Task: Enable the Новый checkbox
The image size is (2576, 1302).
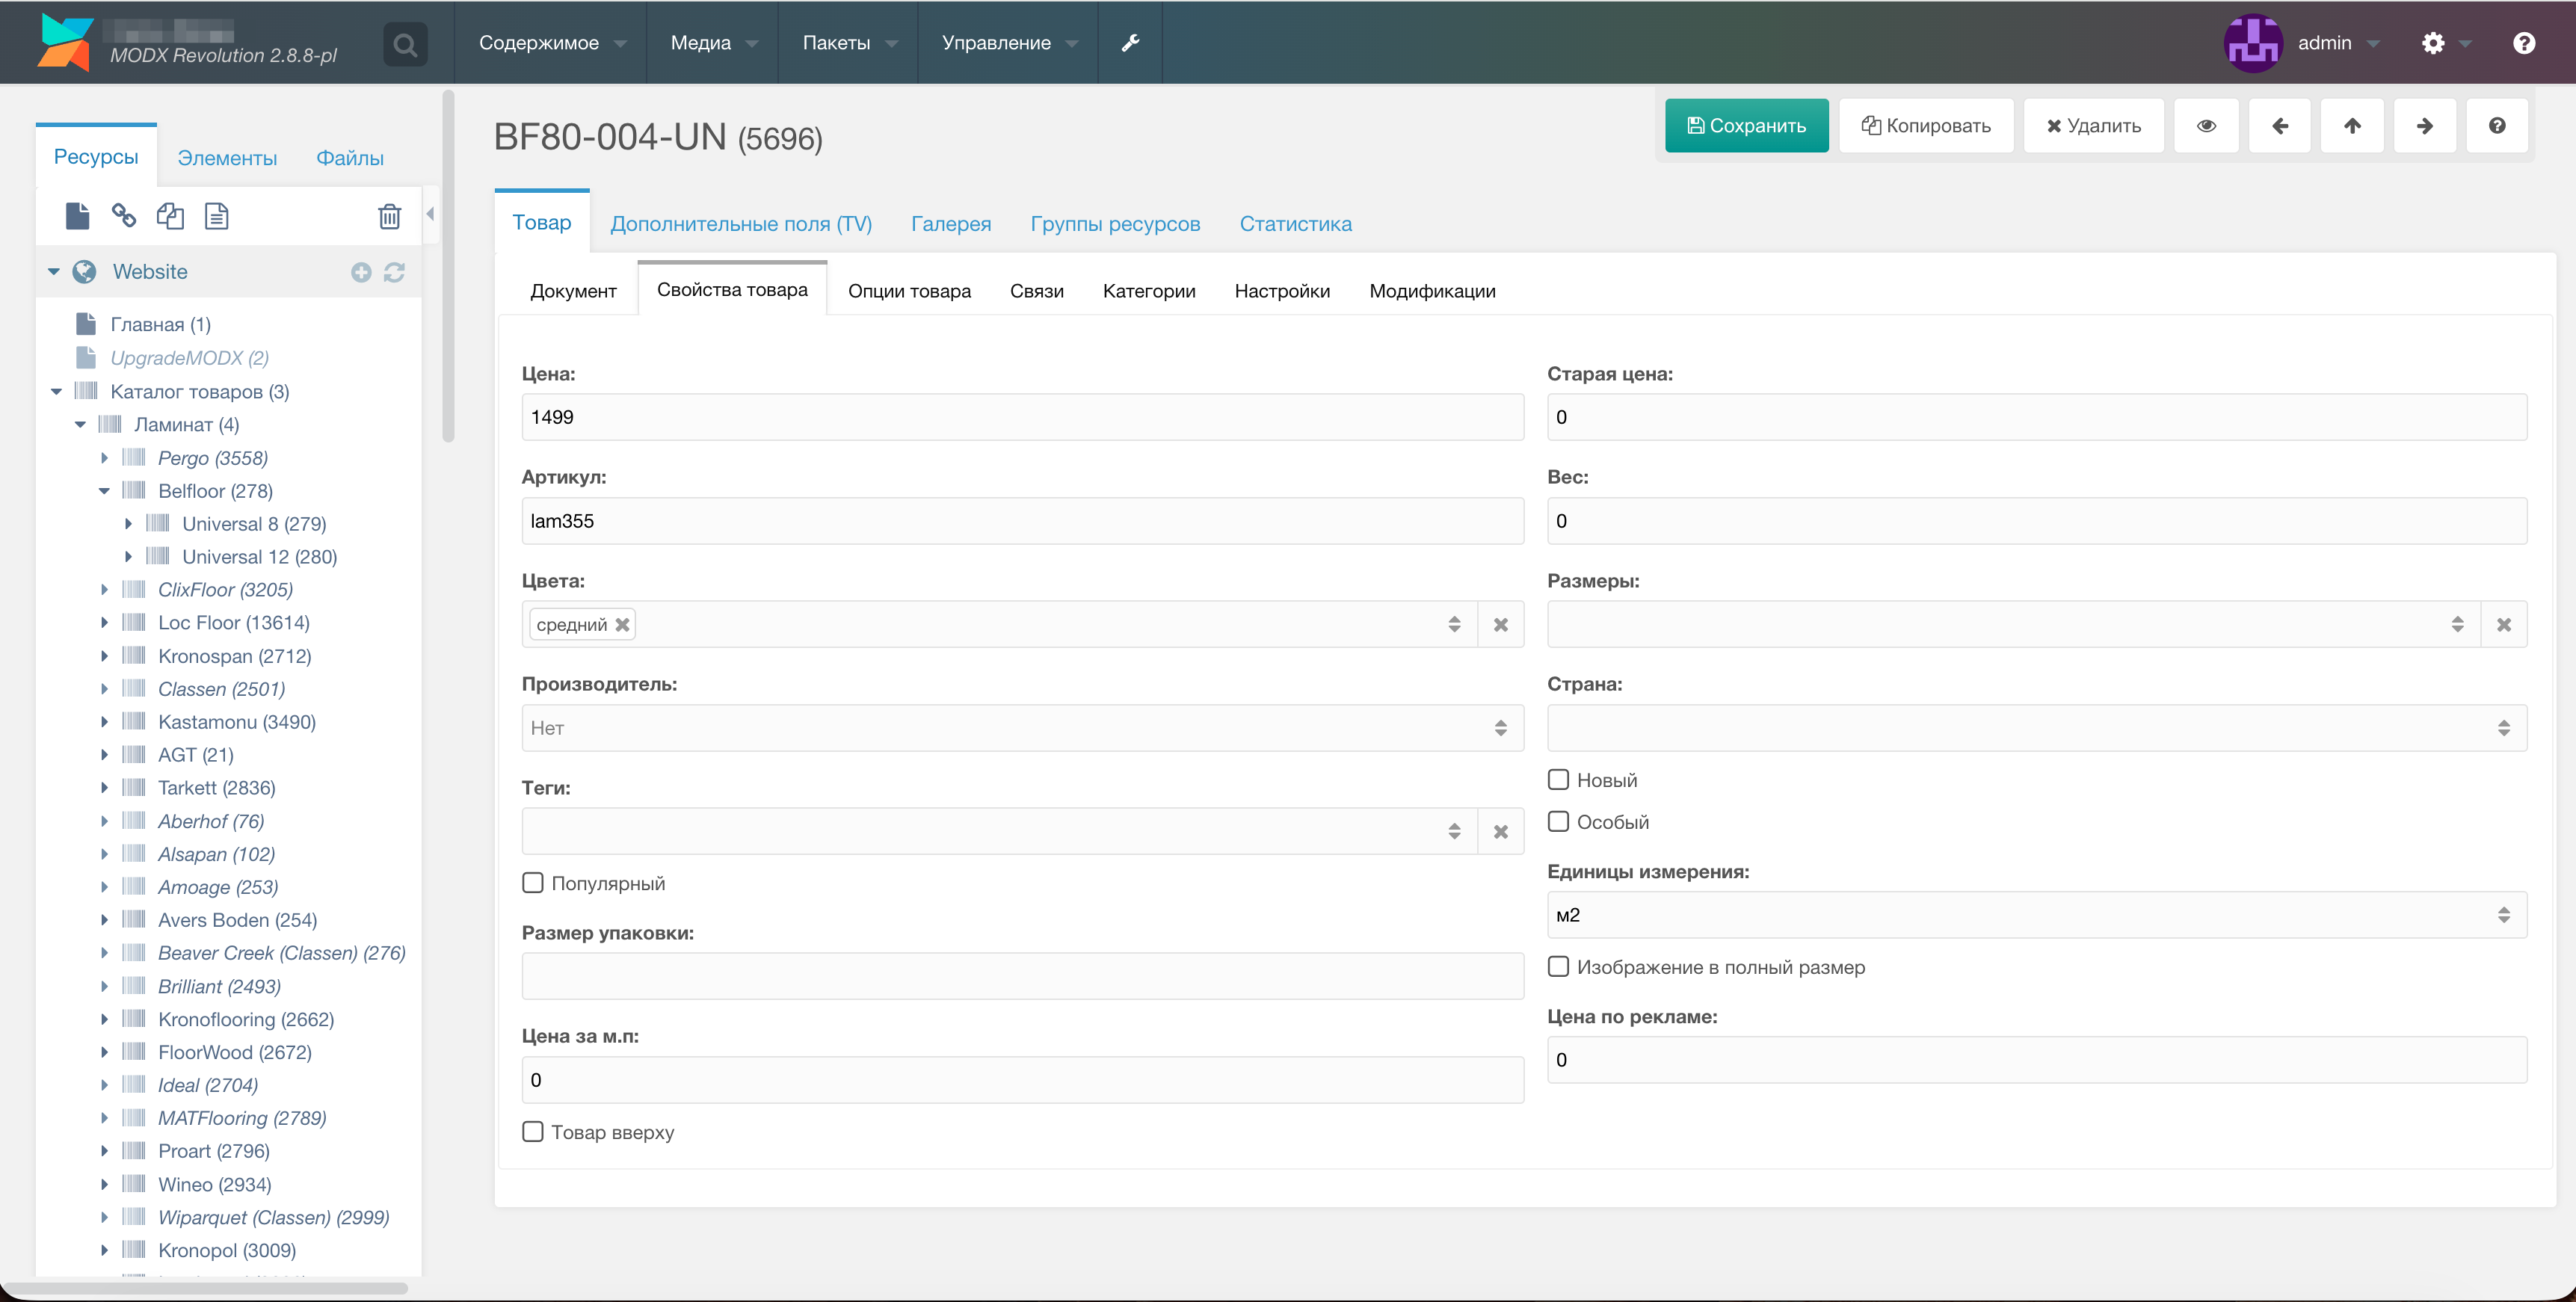Action: pyautogui.click(x=1558, y=780)
